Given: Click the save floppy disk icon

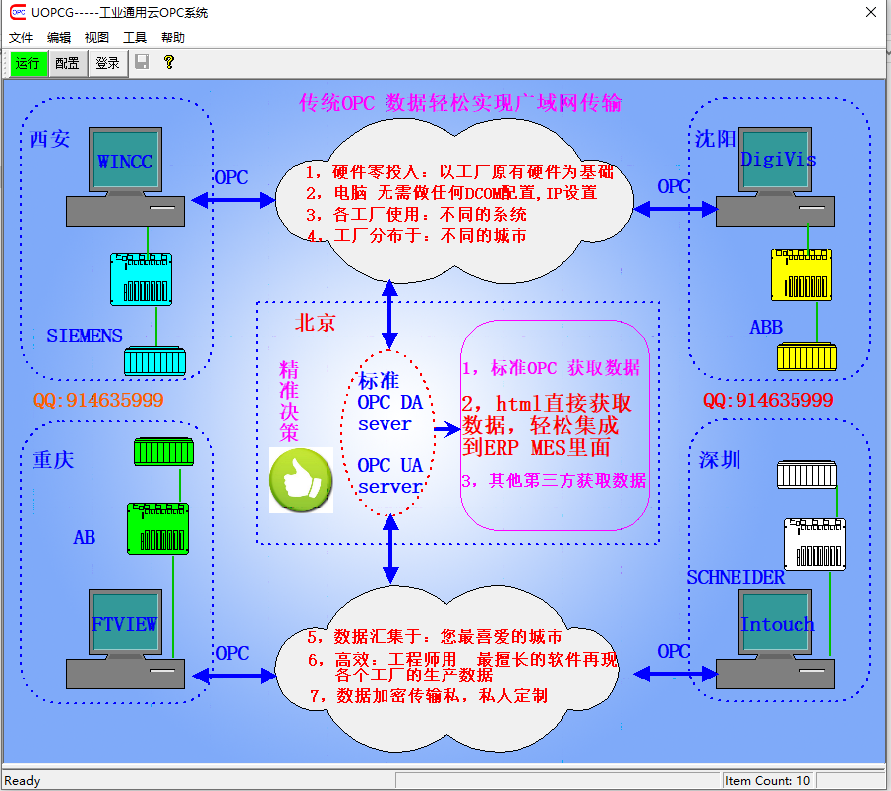Looking at the screenshot, I should click(x=142, y=62).
